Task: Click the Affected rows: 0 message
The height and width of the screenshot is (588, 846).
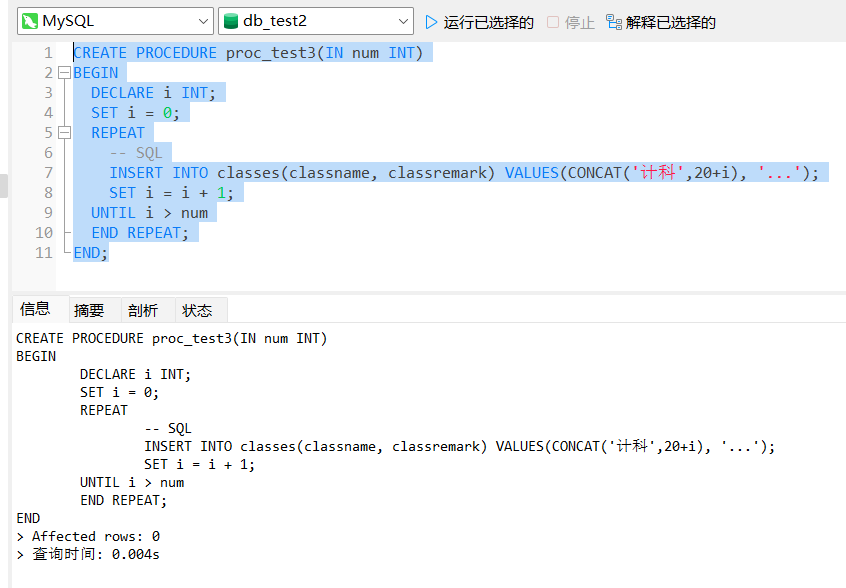Action: 88,536
